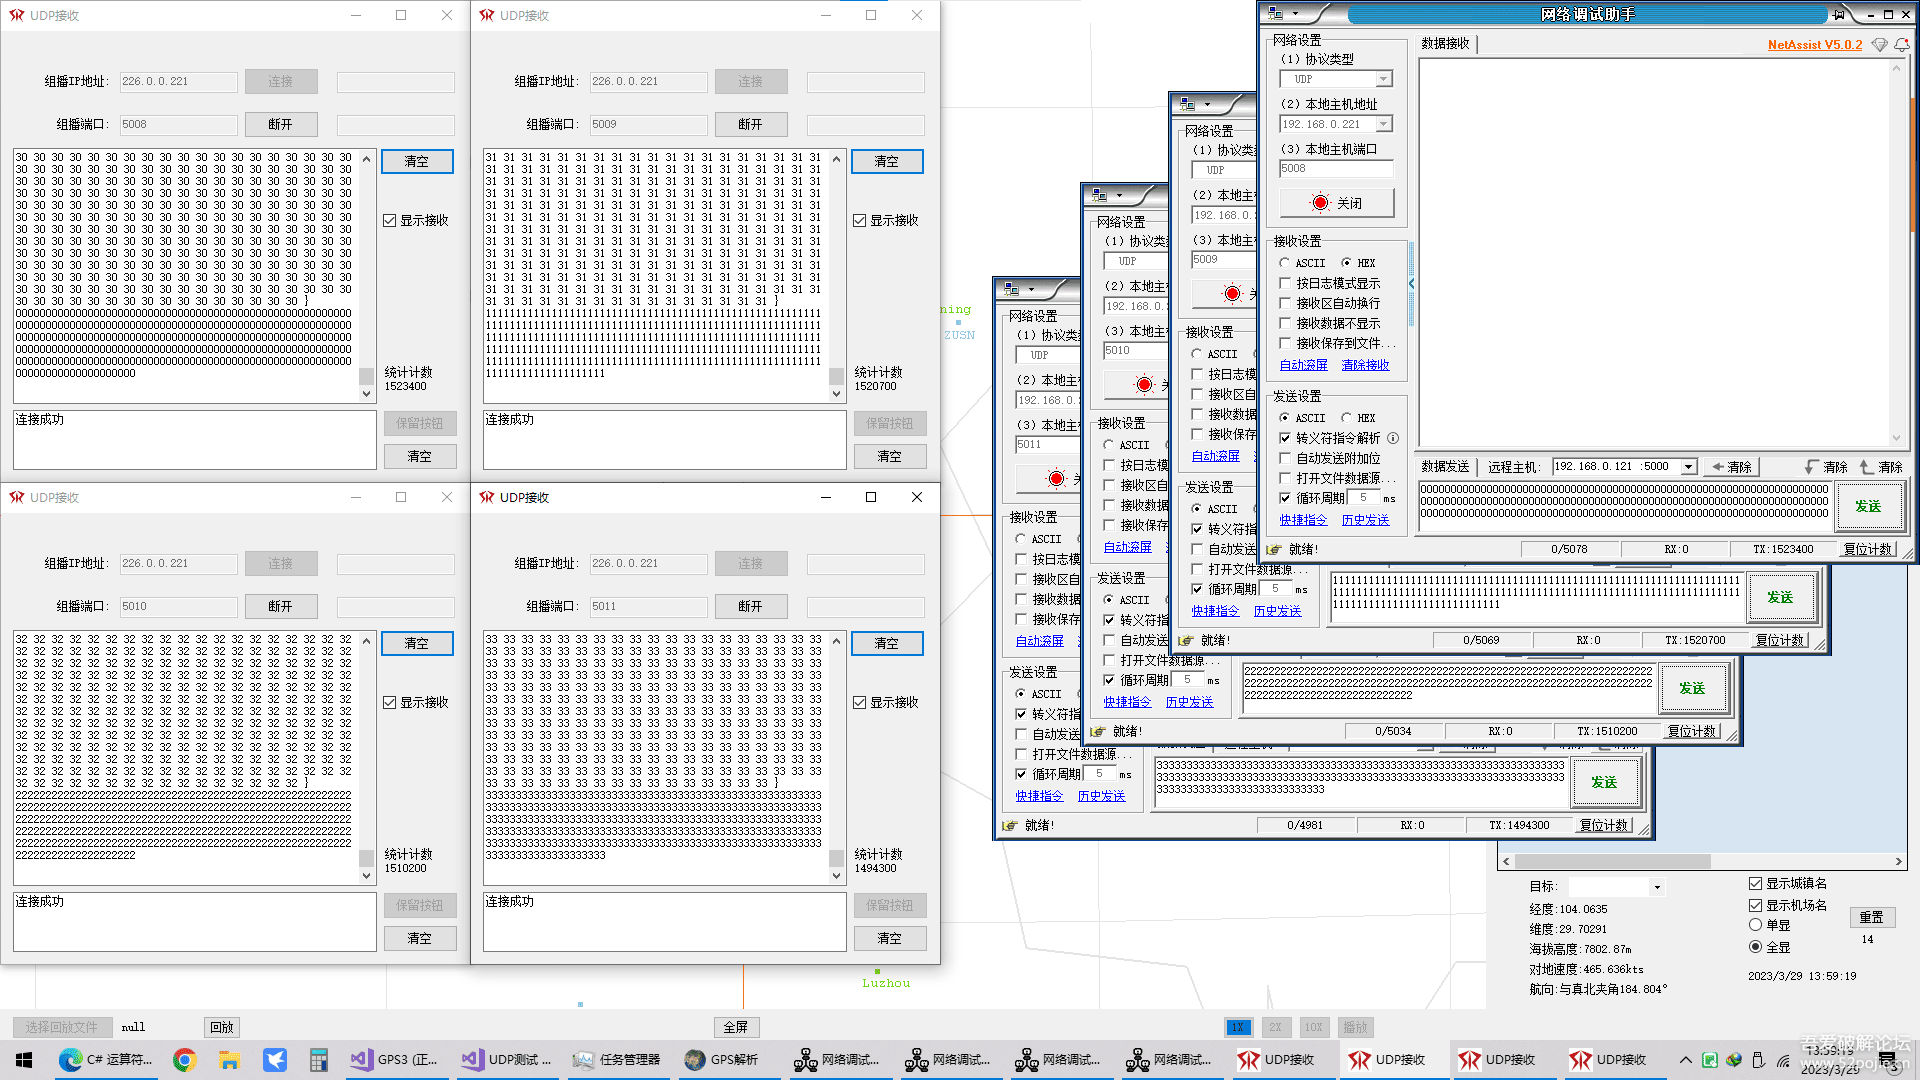Enable the 自动发送附加位 checkbox
Image resolution: width=1920 pixels, height=1080 pixels.
(x=1286, y=458)
